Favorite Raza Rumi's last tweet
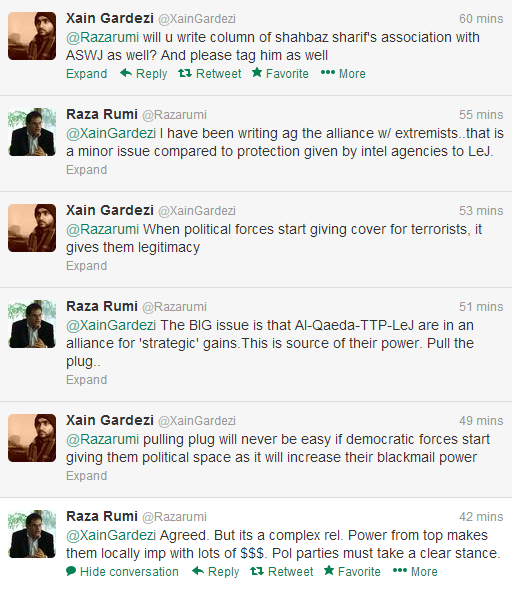512x591 pixels. pos(352,571)
